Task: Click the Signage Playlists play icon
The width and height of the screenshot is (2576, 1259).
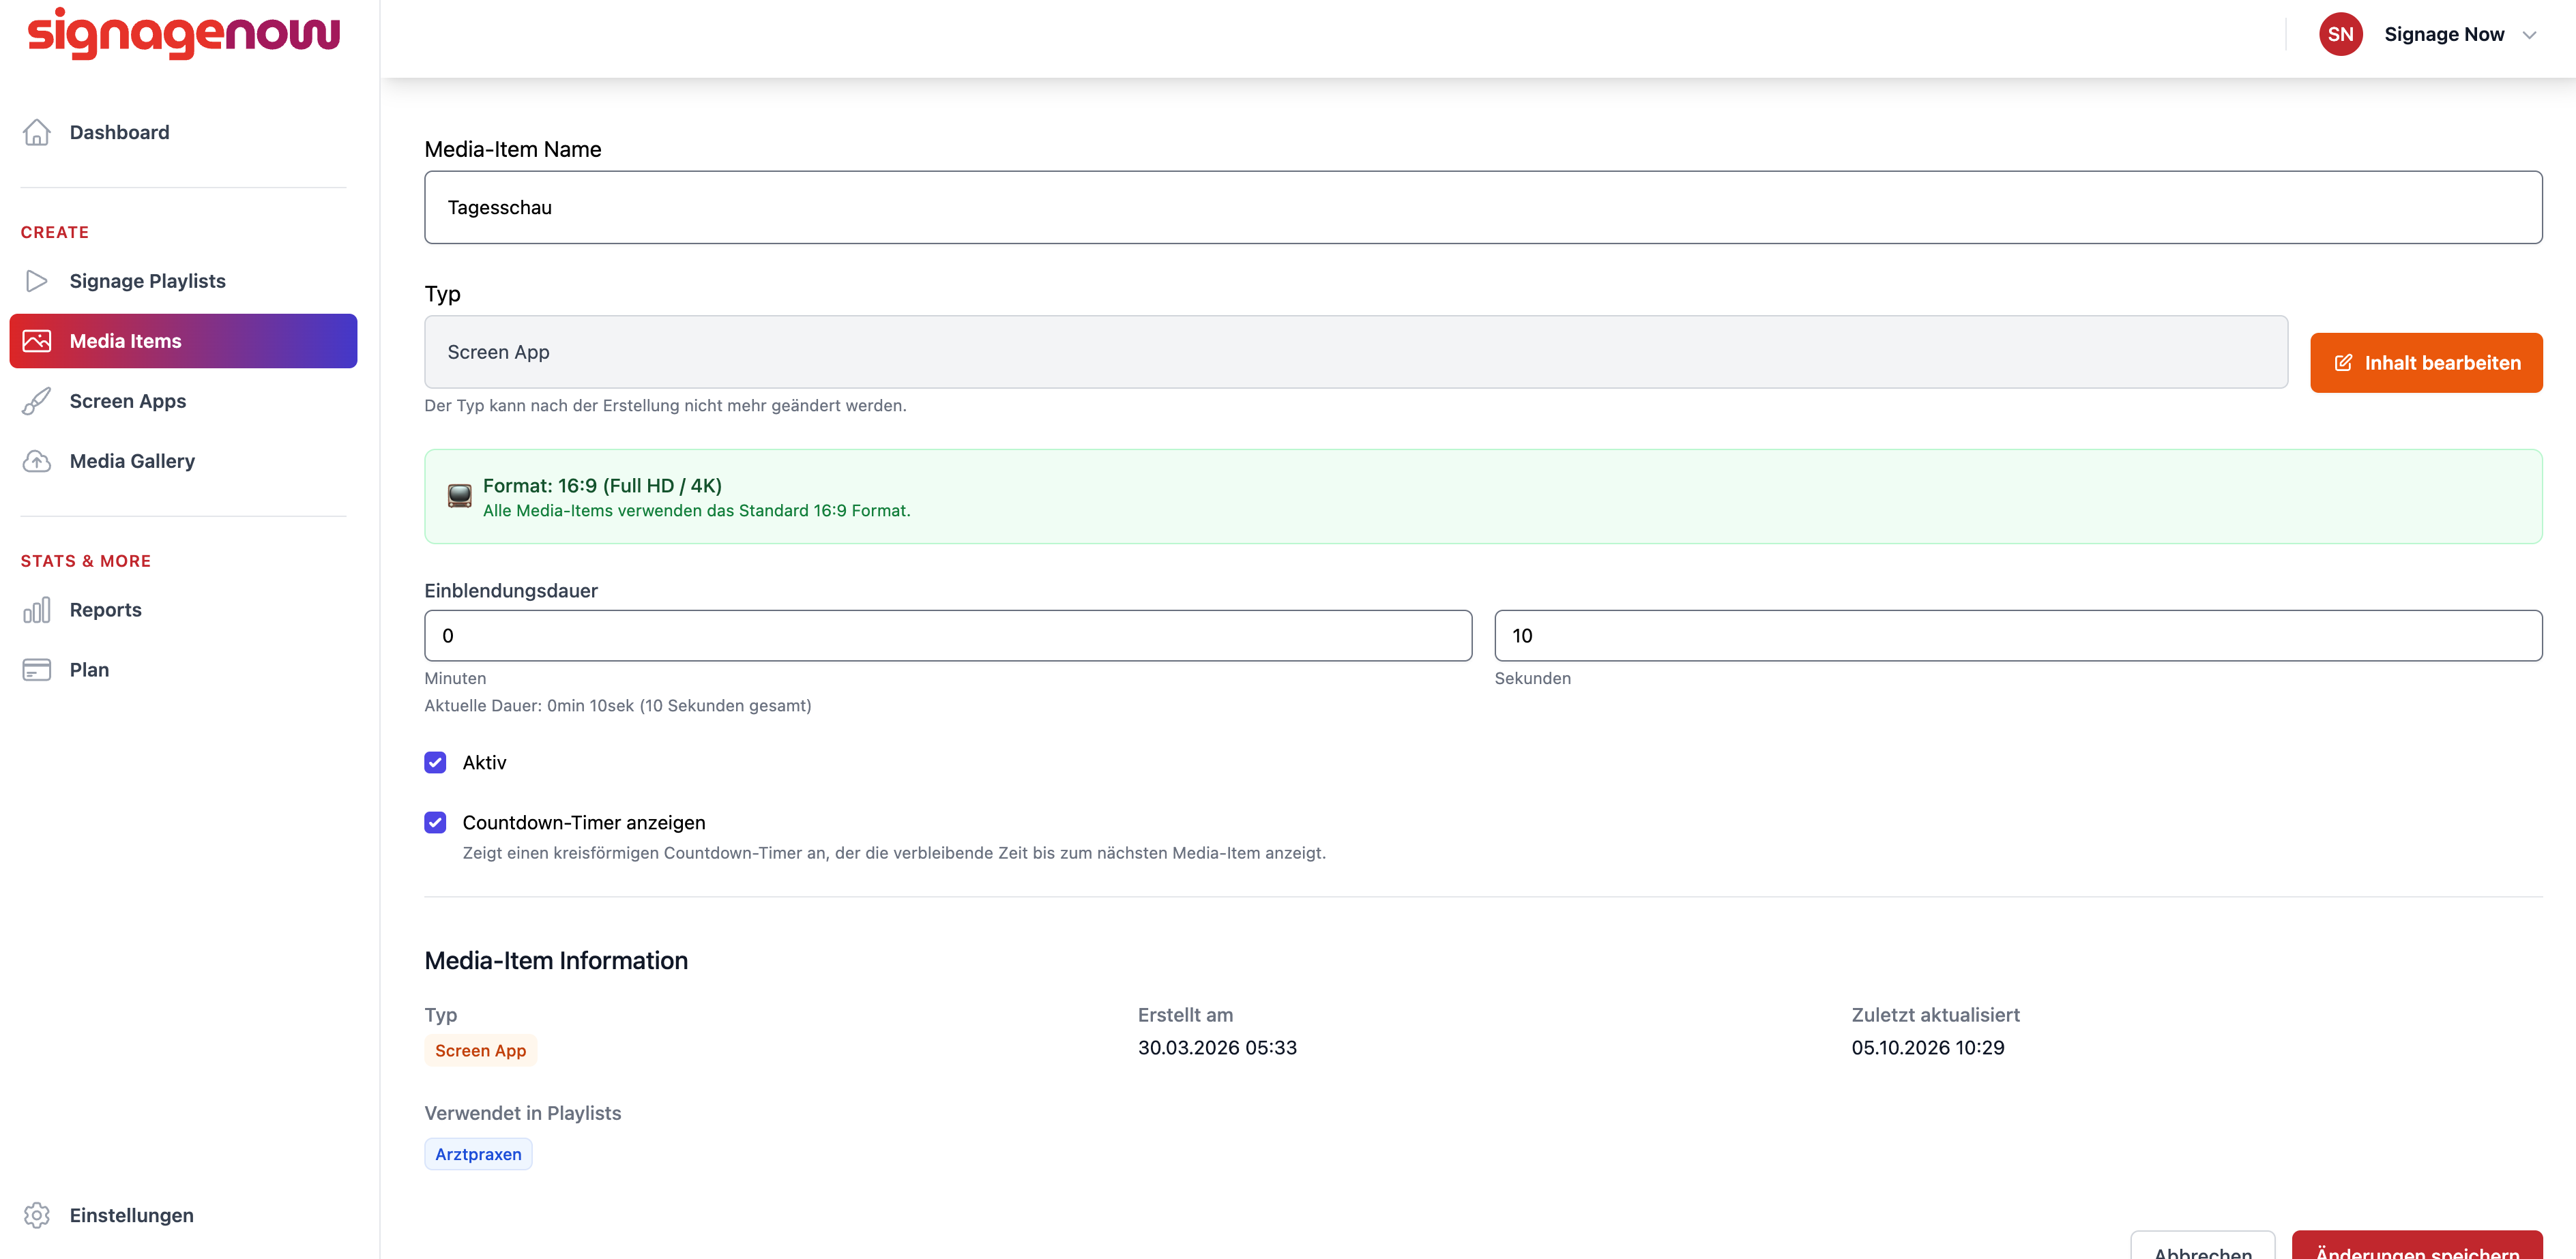Action: [37, 281]
